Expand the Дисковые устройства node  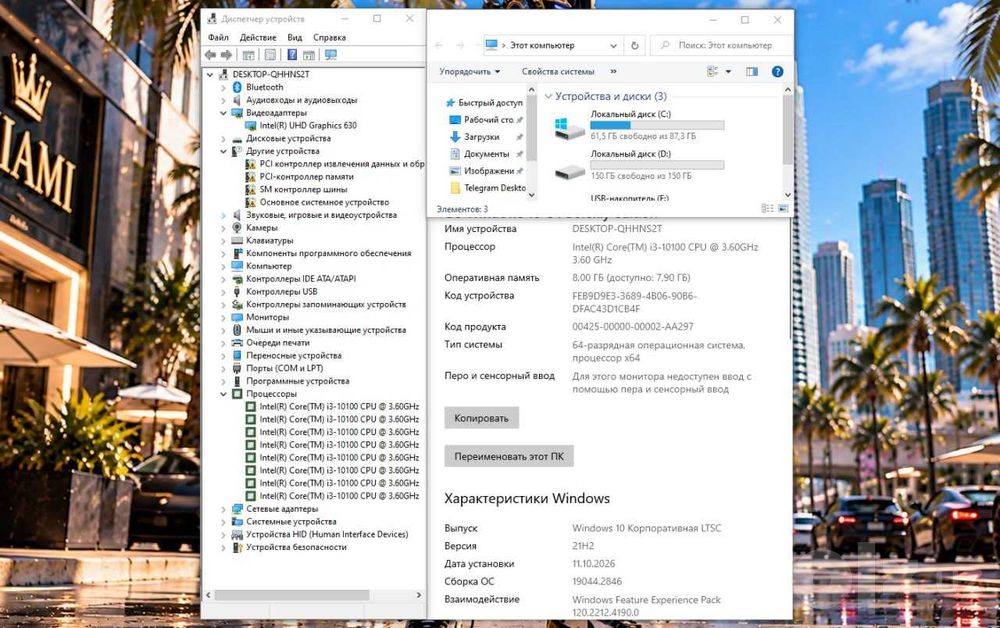[223, 138]
